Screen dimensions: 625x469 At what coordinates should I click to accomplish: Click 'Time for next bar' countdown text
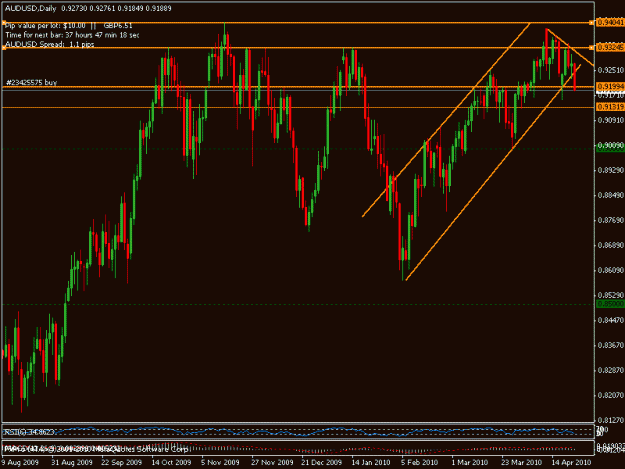pos(72,35)
